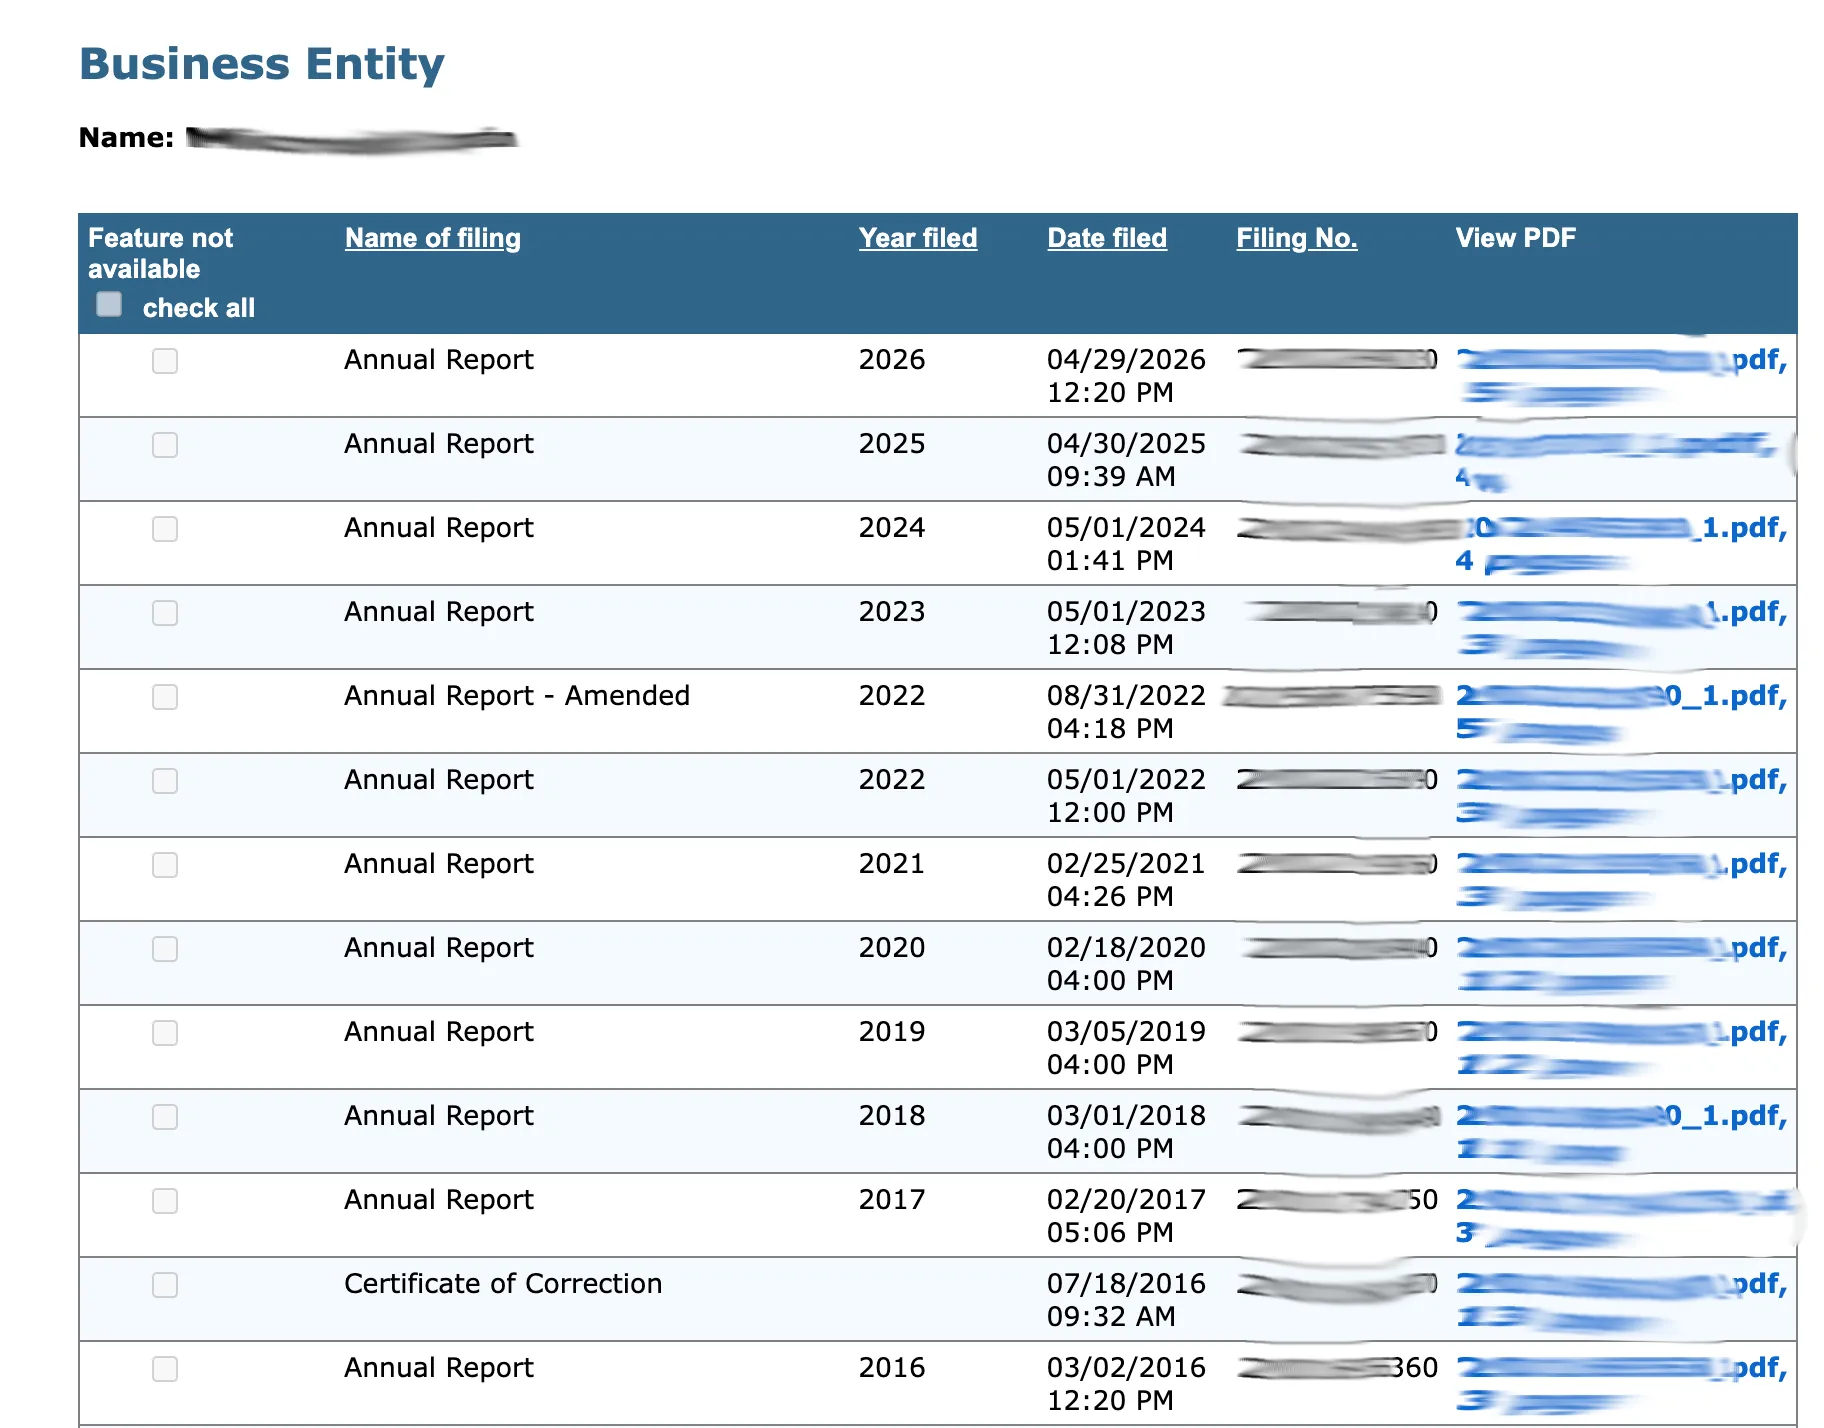
Task: Open the PDF link for the 2024 filing
Action: point(1621,543)
